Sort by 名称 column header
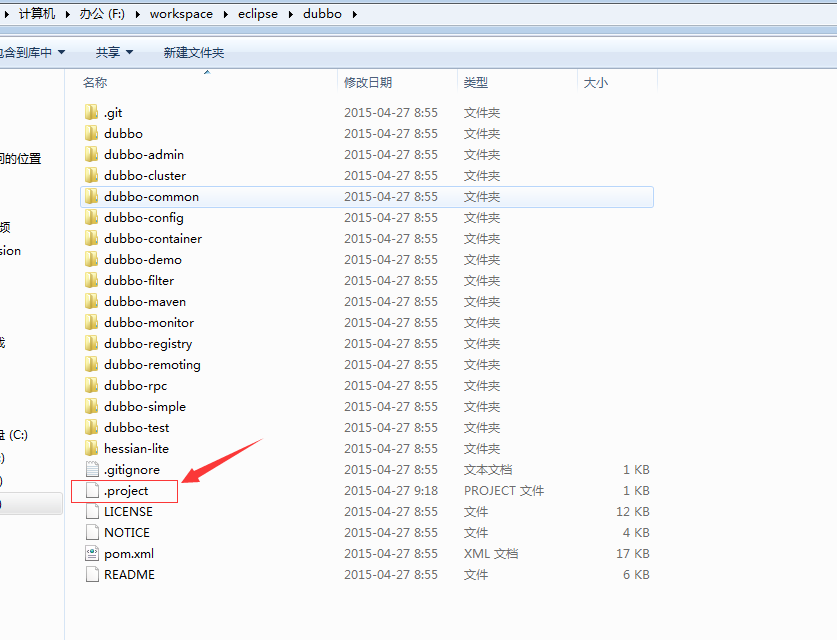 [x=95, y=82]
